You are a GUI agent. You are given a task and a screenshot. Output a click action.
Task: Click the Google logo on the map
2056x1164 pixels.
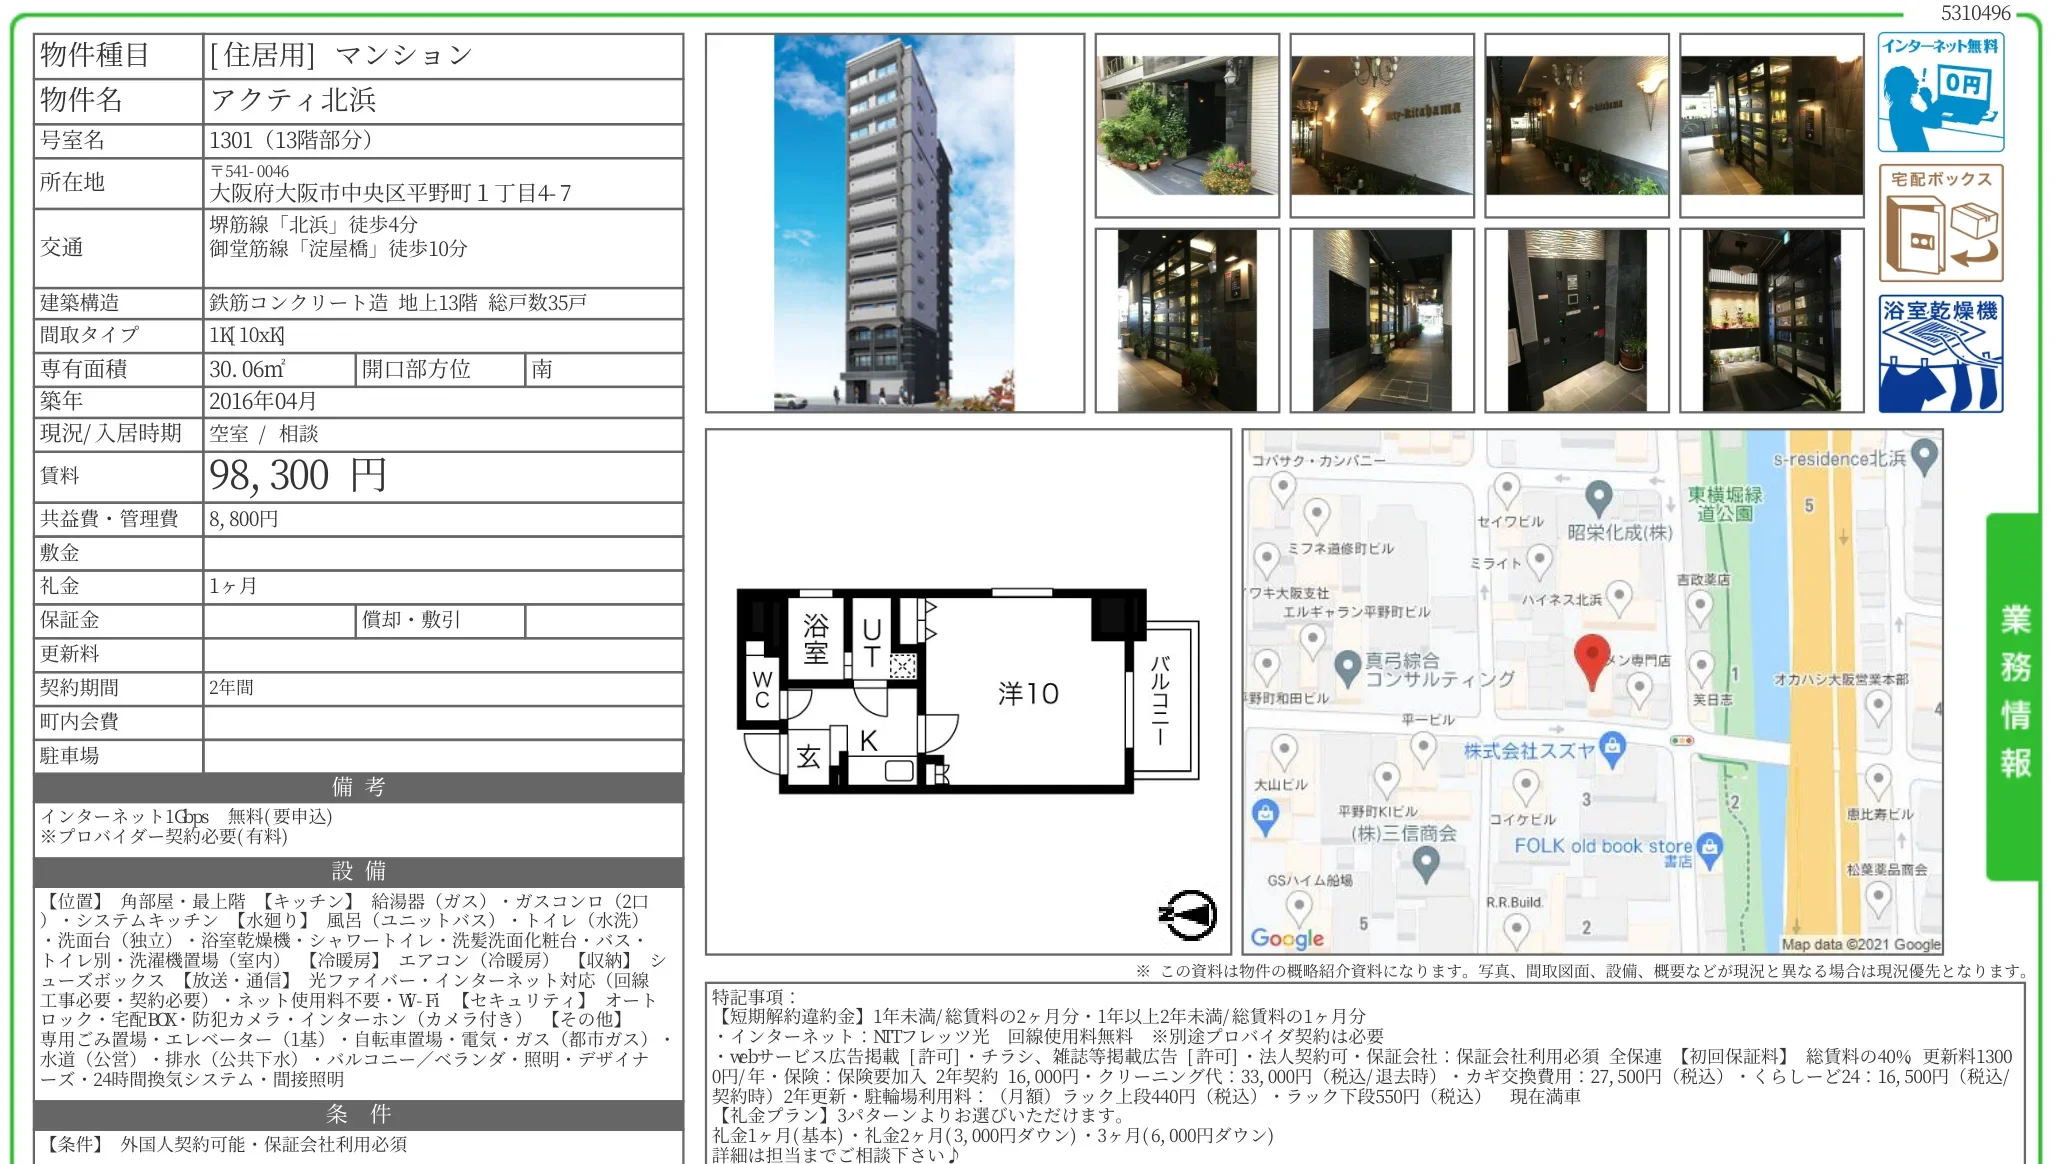coord(1287,938)
